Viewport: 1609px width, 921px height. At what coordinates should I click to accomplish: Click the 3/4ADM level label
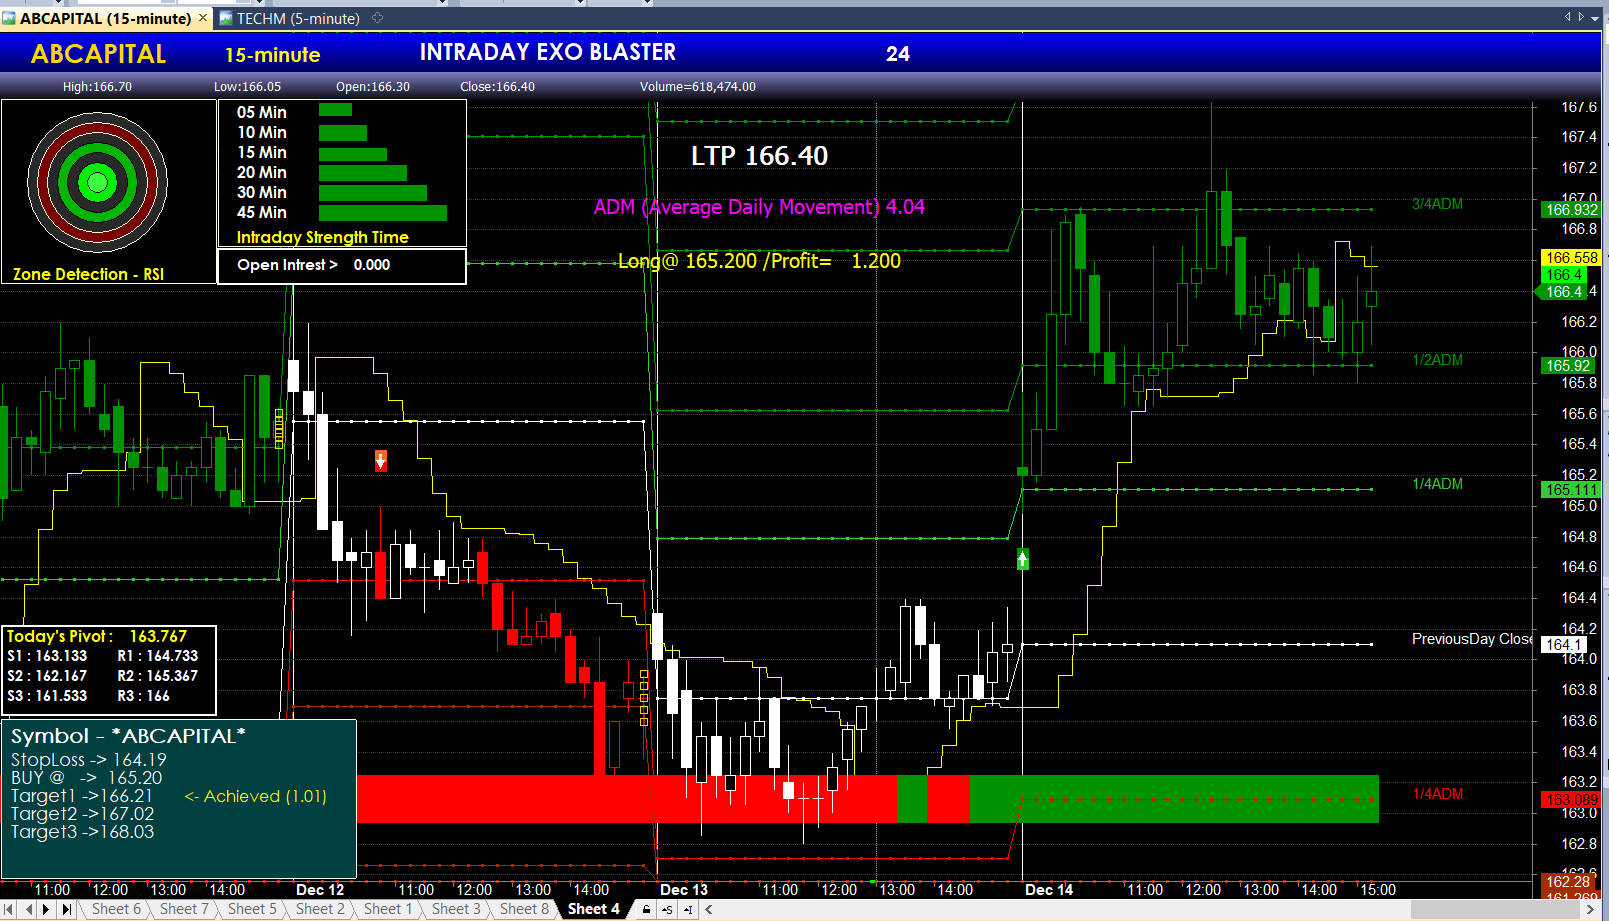1437,204
